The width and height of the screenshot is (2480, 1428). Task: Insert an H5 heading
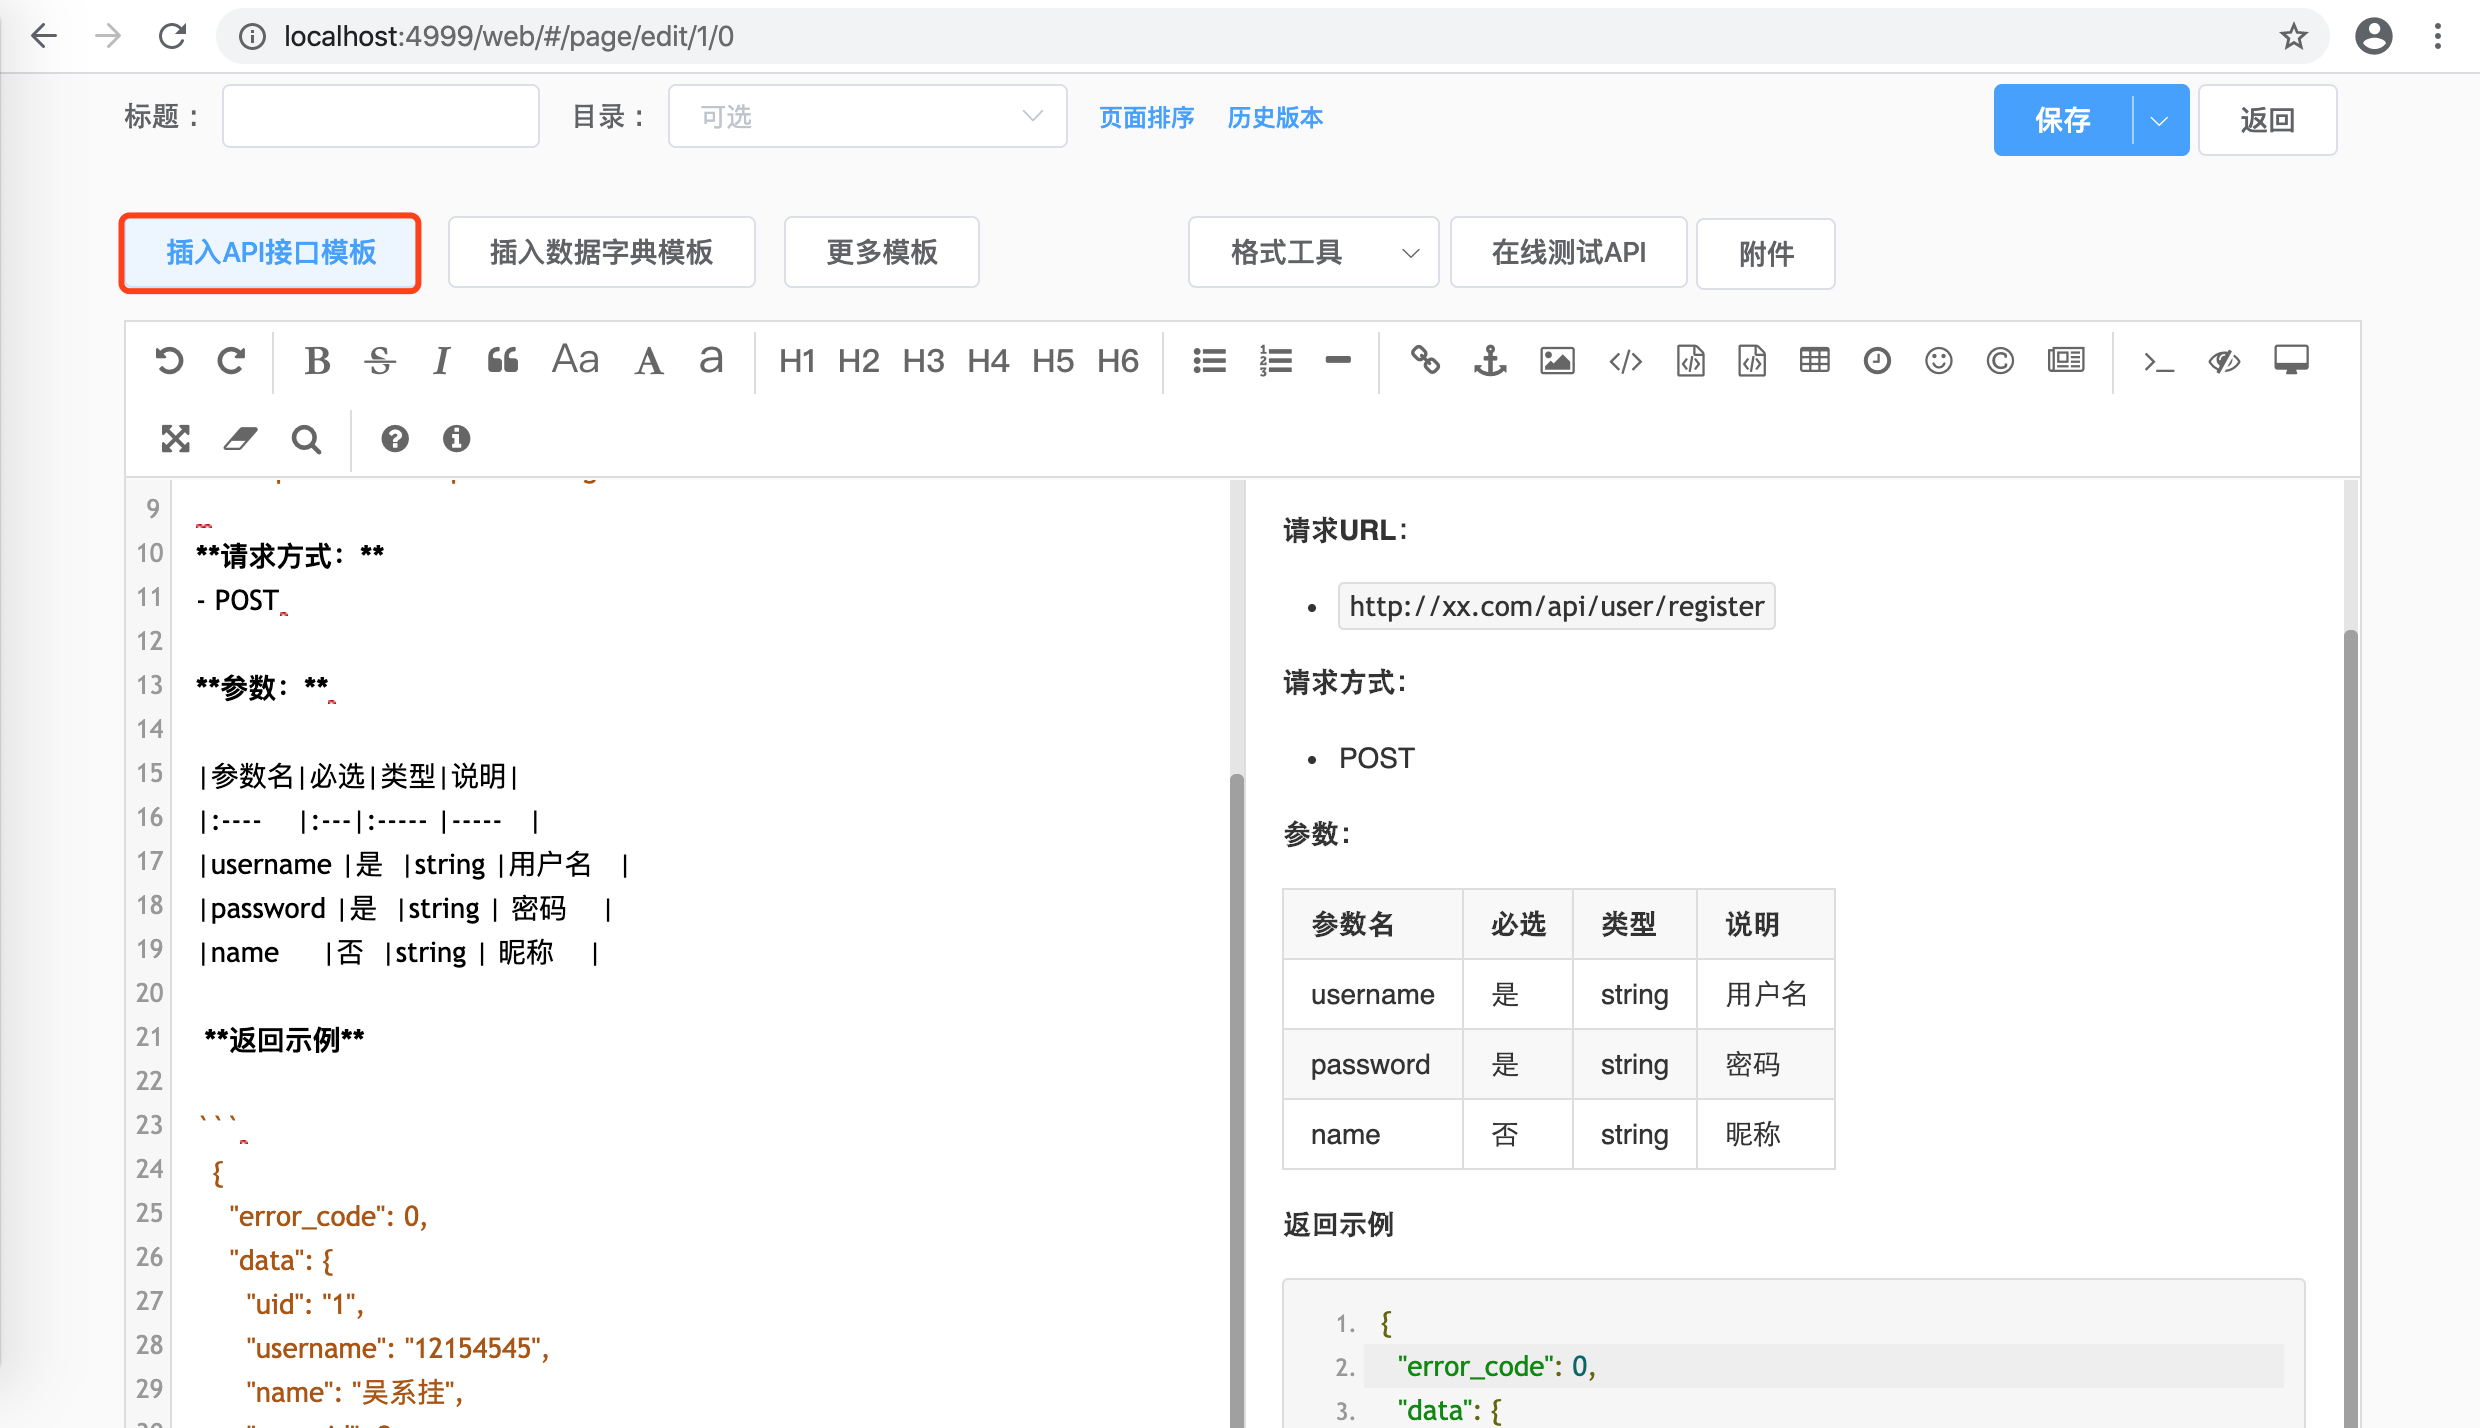[1053, 360]
